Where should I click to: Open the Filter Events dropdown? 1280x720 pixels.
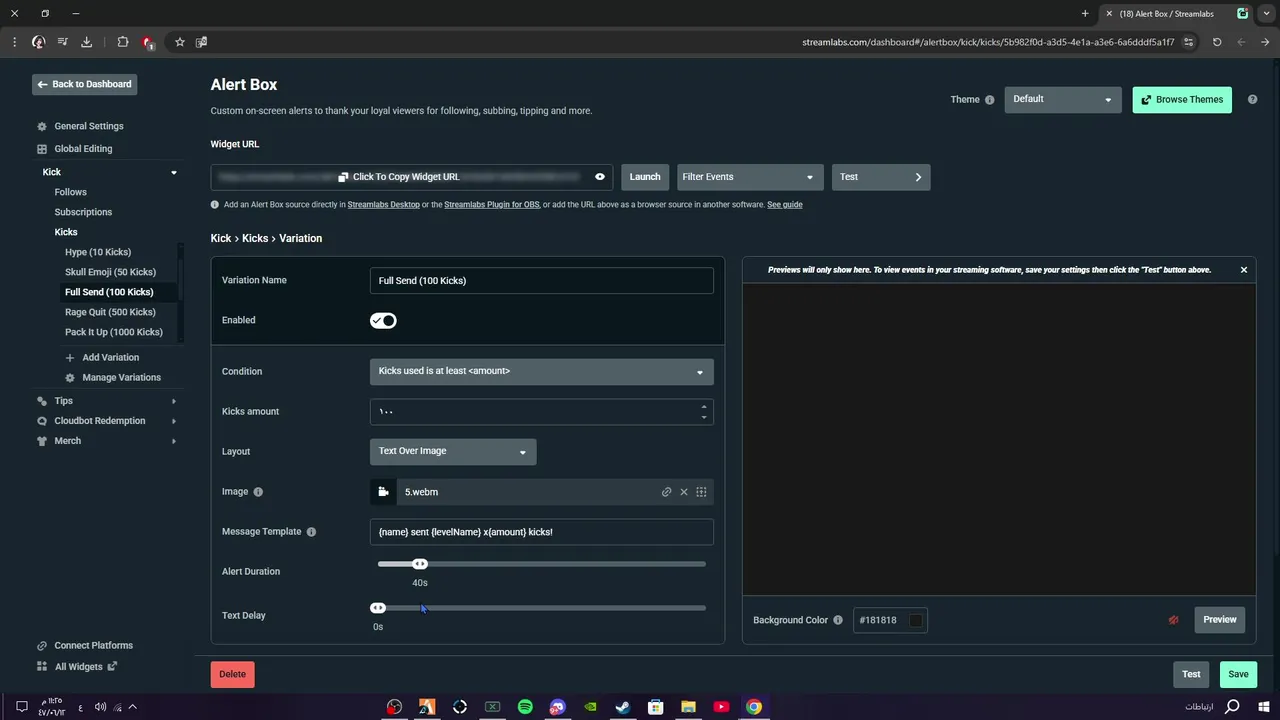point(750,177)
